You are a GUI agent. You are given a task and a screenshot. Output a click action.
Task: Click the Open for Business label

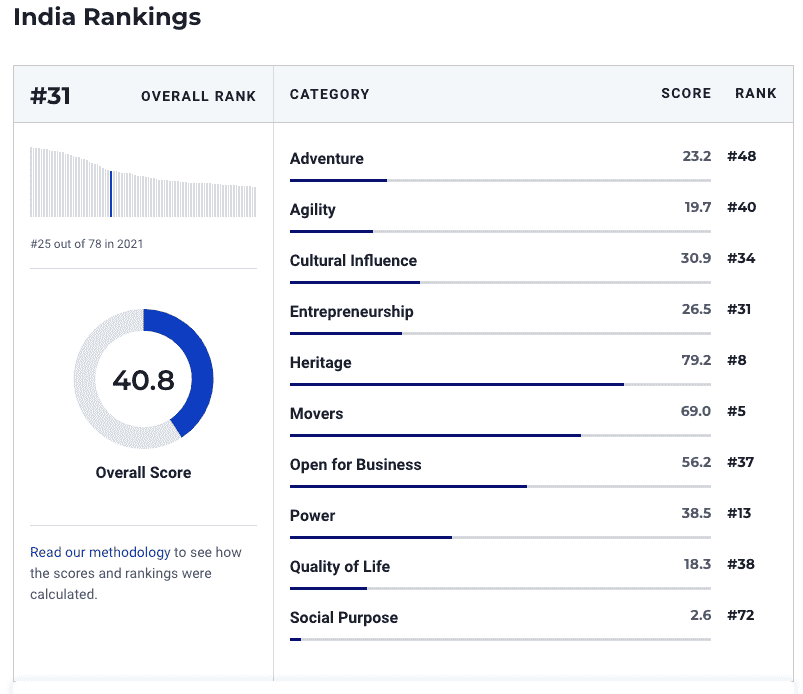(x=355, y=464)
